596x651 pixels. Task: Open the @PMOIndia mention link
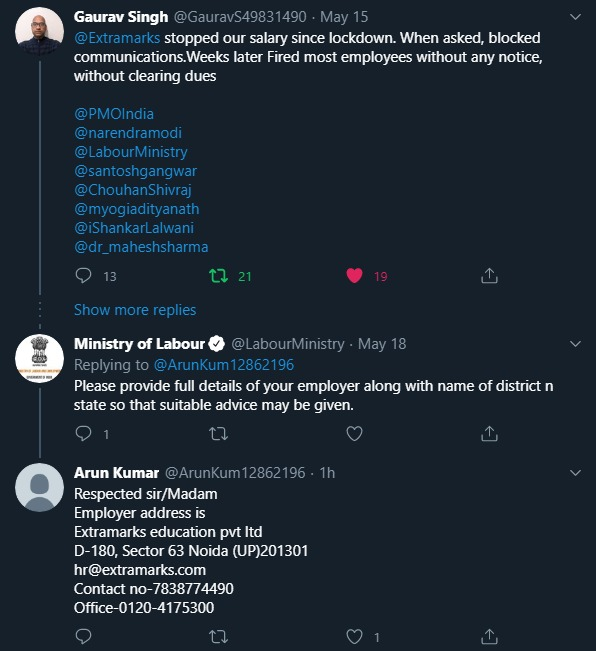click(x=114, y=114)
